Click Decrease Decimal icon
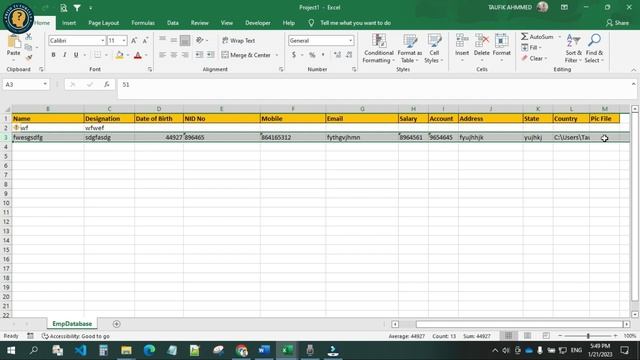640x360 pixels. click(x=349, y=55)
